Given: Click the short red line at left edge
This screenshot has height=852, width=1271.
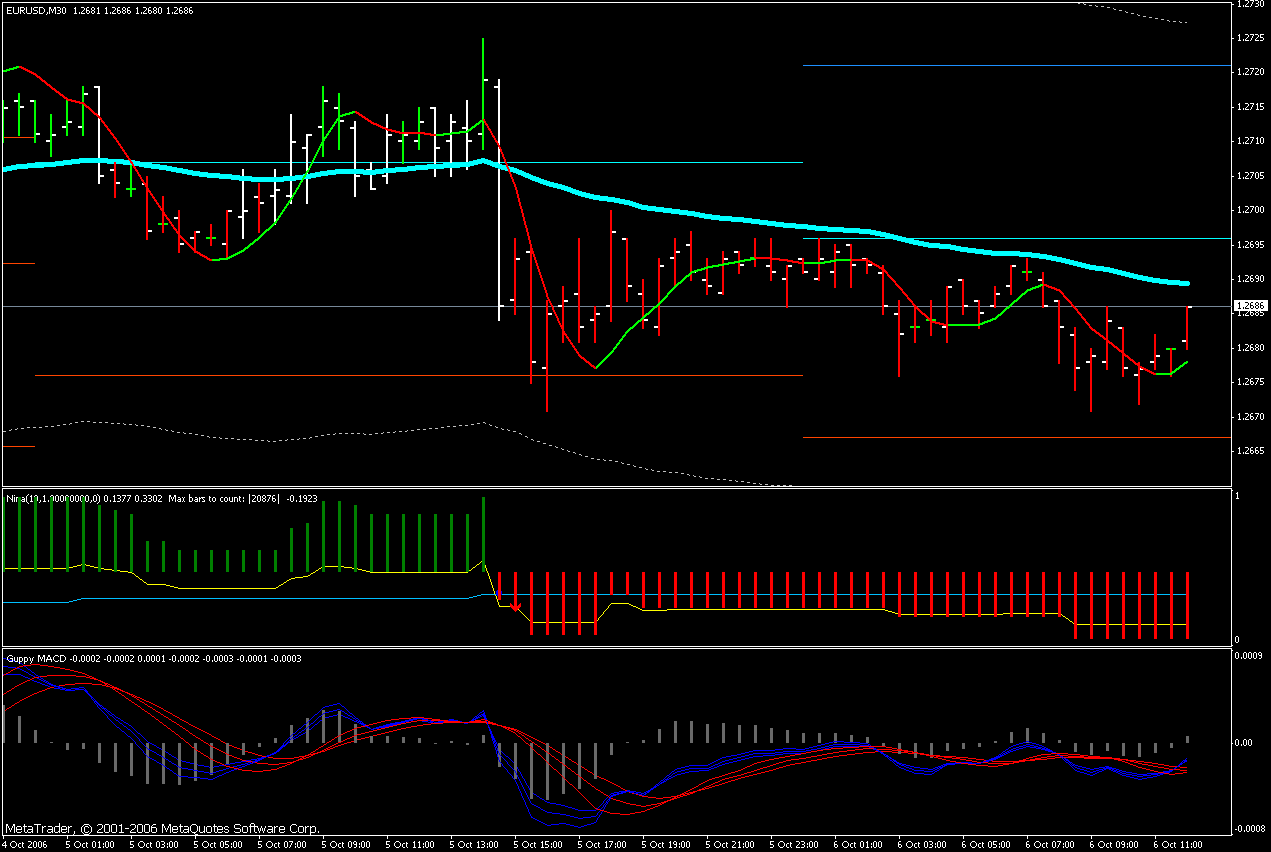Looking at the screenshot, I should point(19,446).
